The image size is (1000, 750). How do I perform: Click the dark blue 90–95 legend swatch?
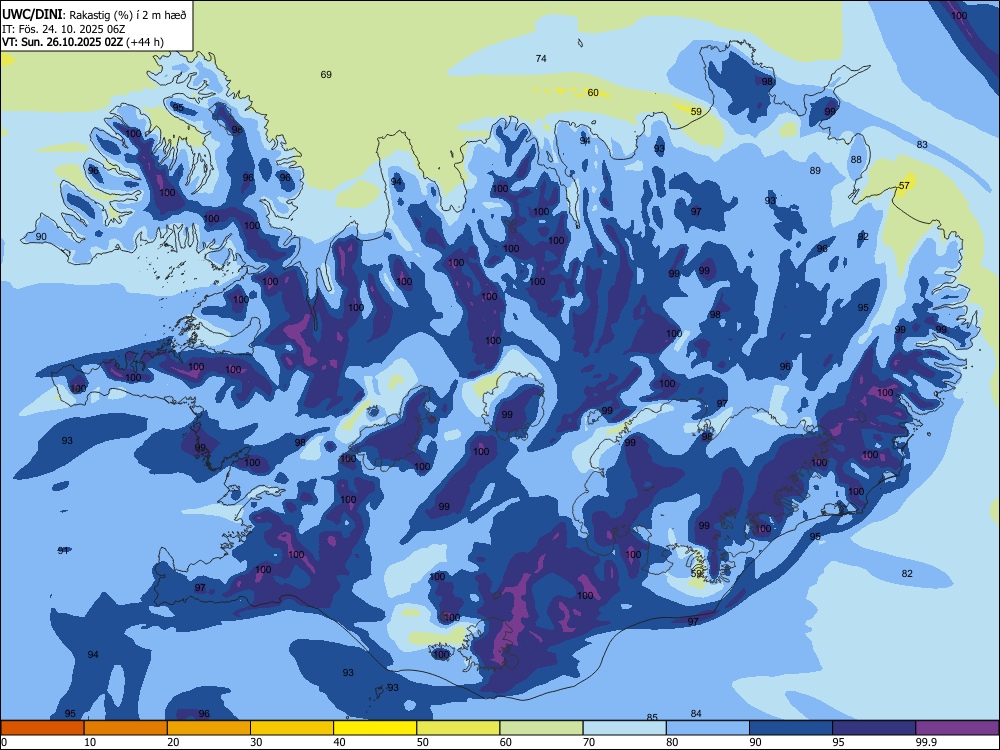coord(791,728)
